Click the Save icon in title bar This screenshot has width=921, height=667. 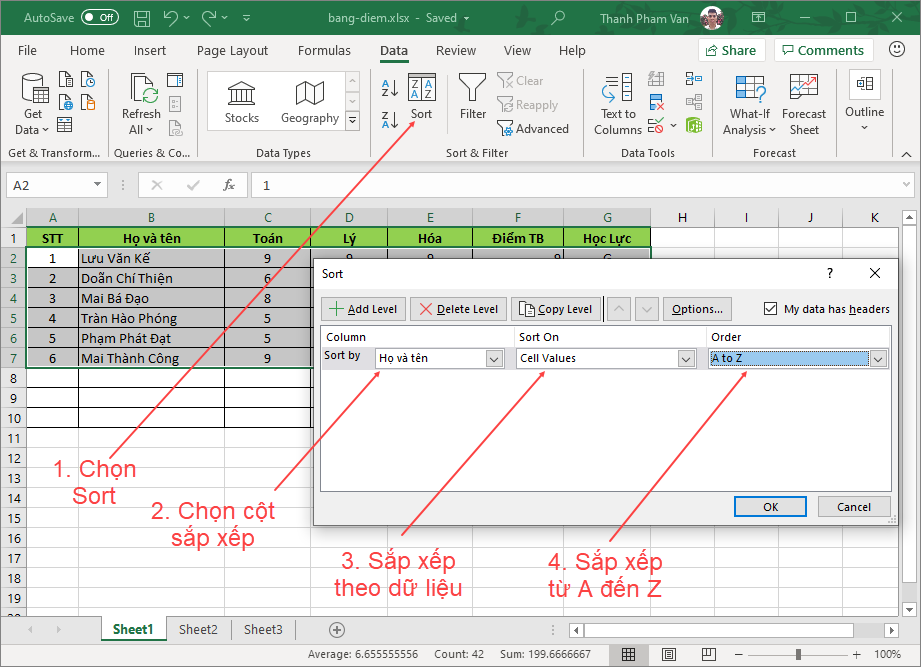point(142,18)
